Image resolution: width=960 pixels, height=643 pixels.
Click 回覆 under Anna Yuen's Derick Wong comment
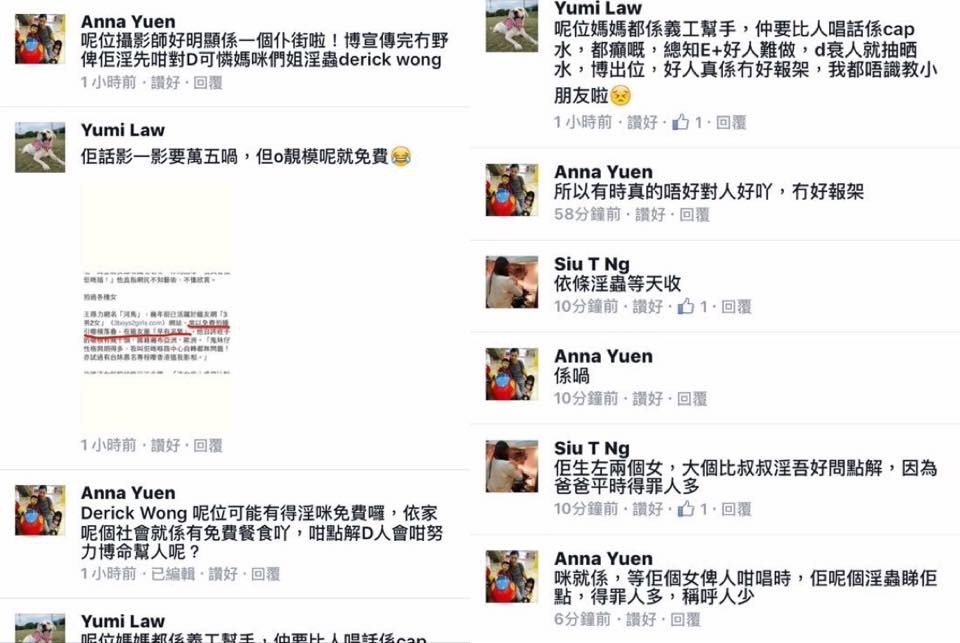tap(265, 574)
